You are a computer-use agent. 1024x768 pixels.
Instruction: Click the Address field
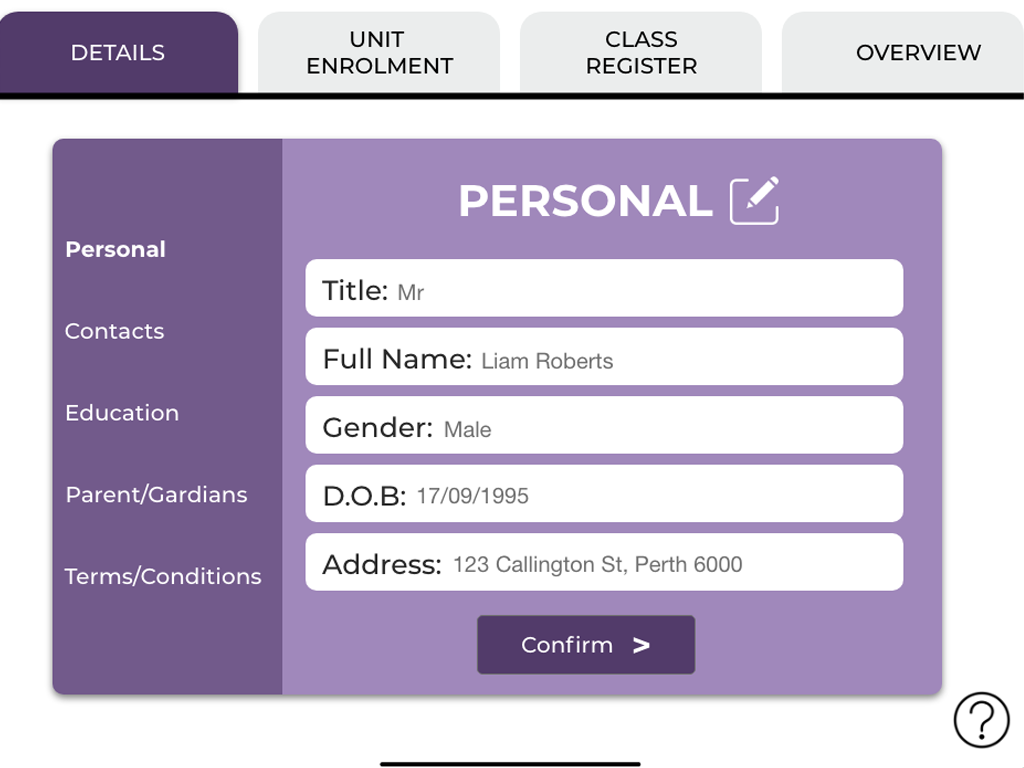[604, 562]
